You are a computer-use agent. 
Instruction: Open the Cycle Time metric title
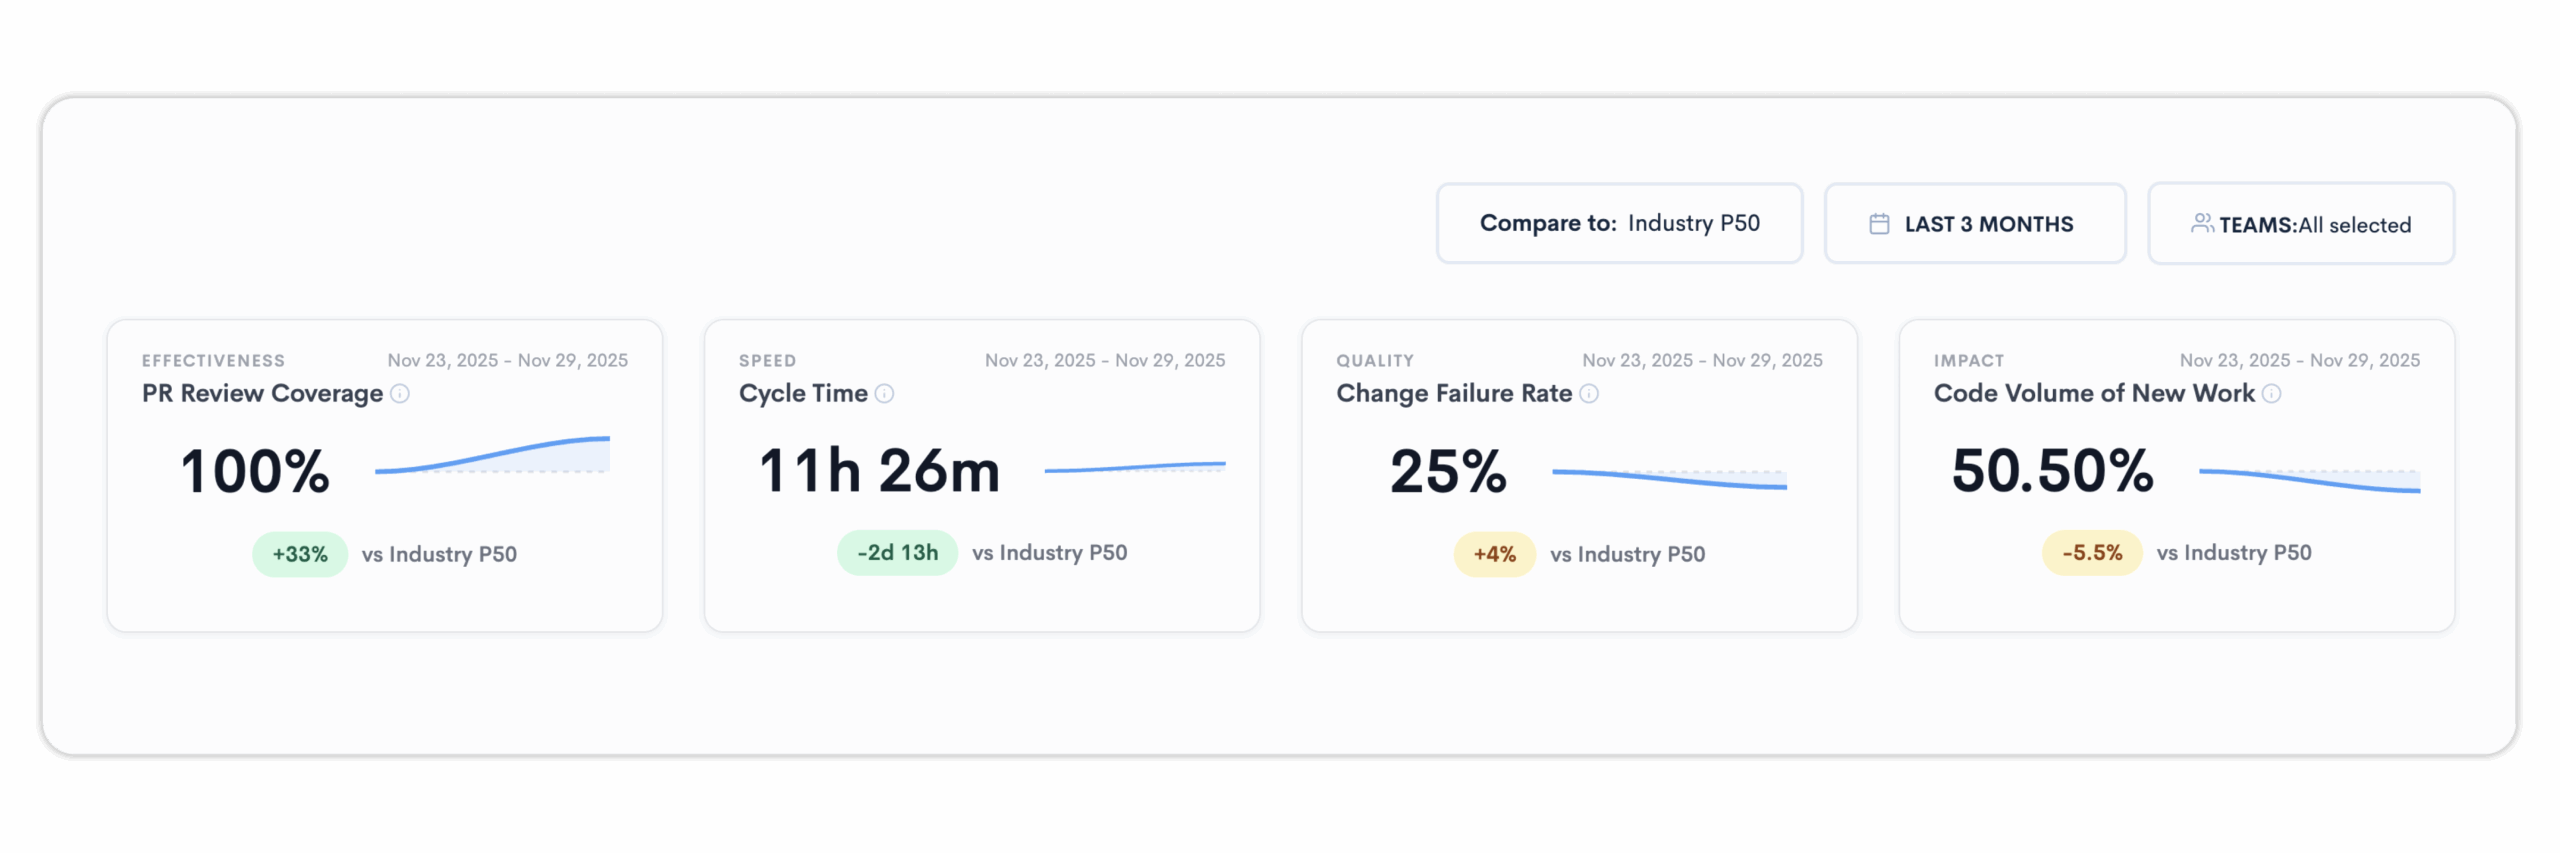coord(803,394)
